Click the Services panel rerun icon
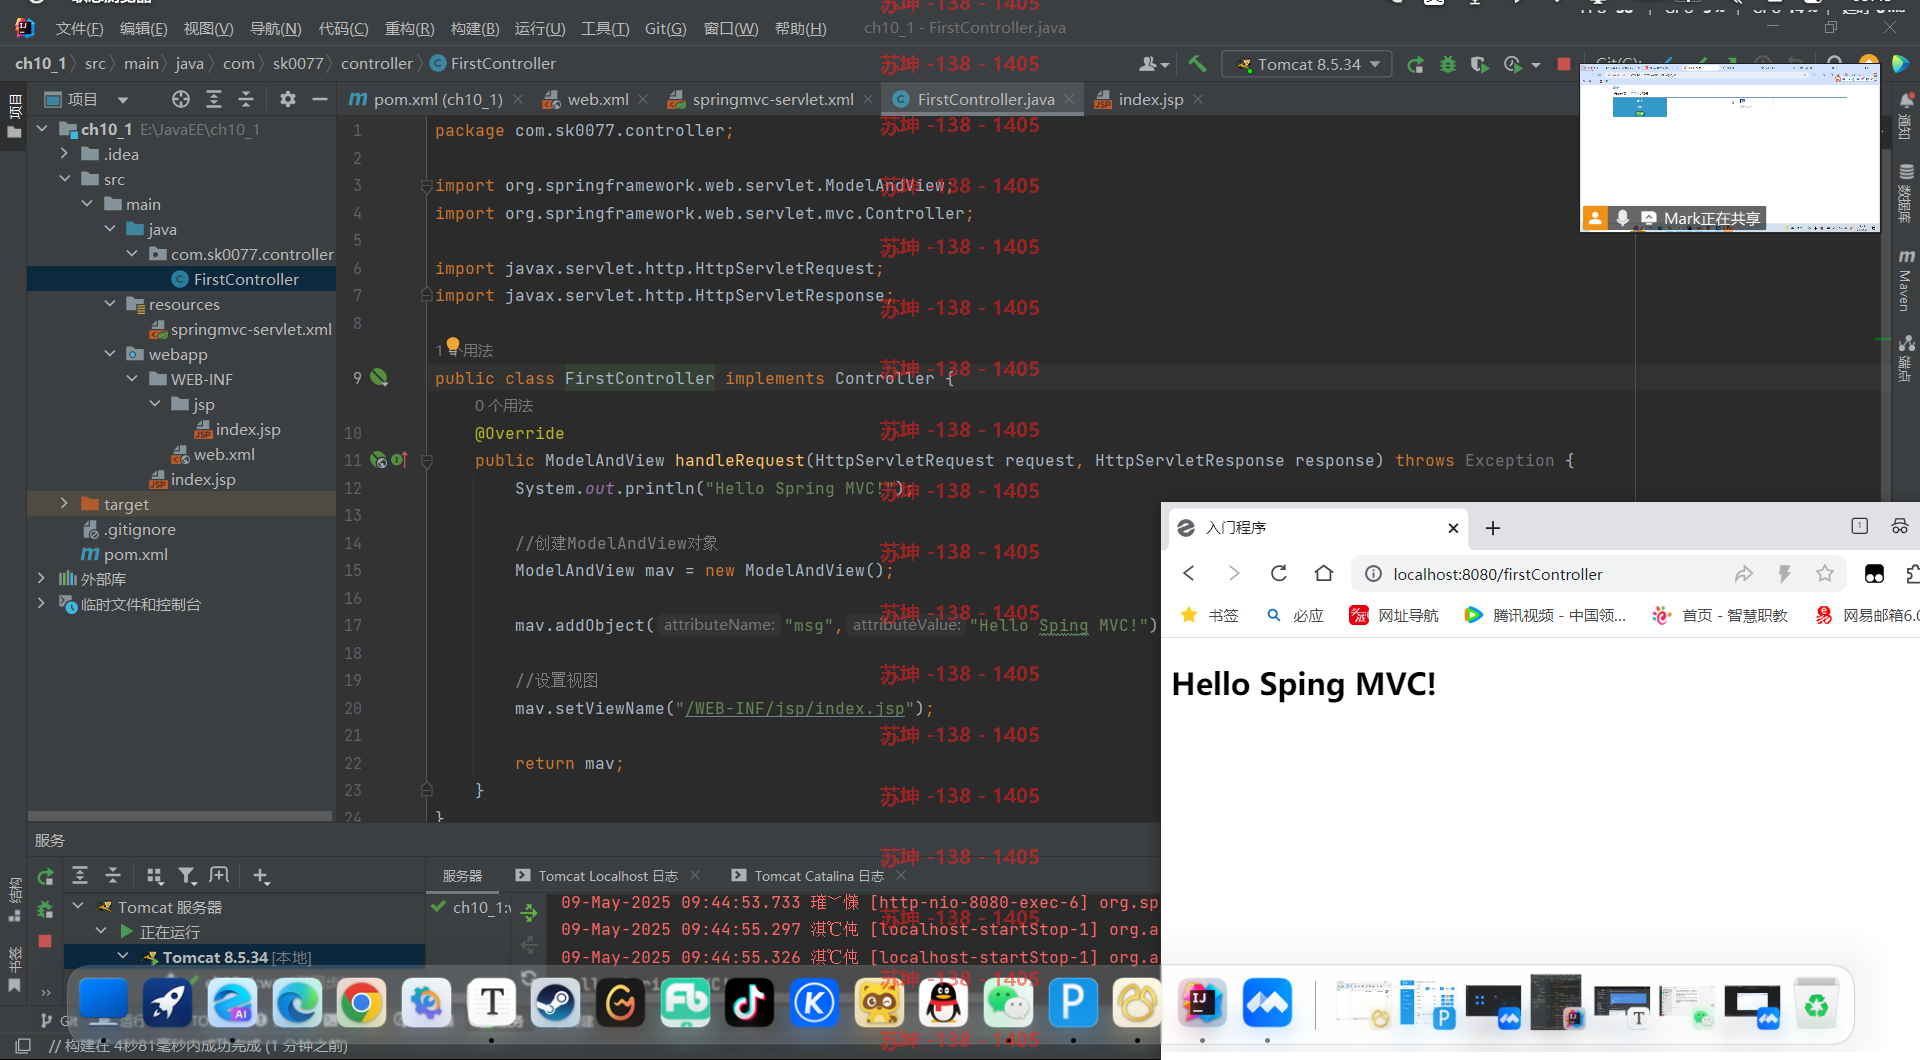The height and width of the screenshot is (1060, 1920). pos(45,877)
